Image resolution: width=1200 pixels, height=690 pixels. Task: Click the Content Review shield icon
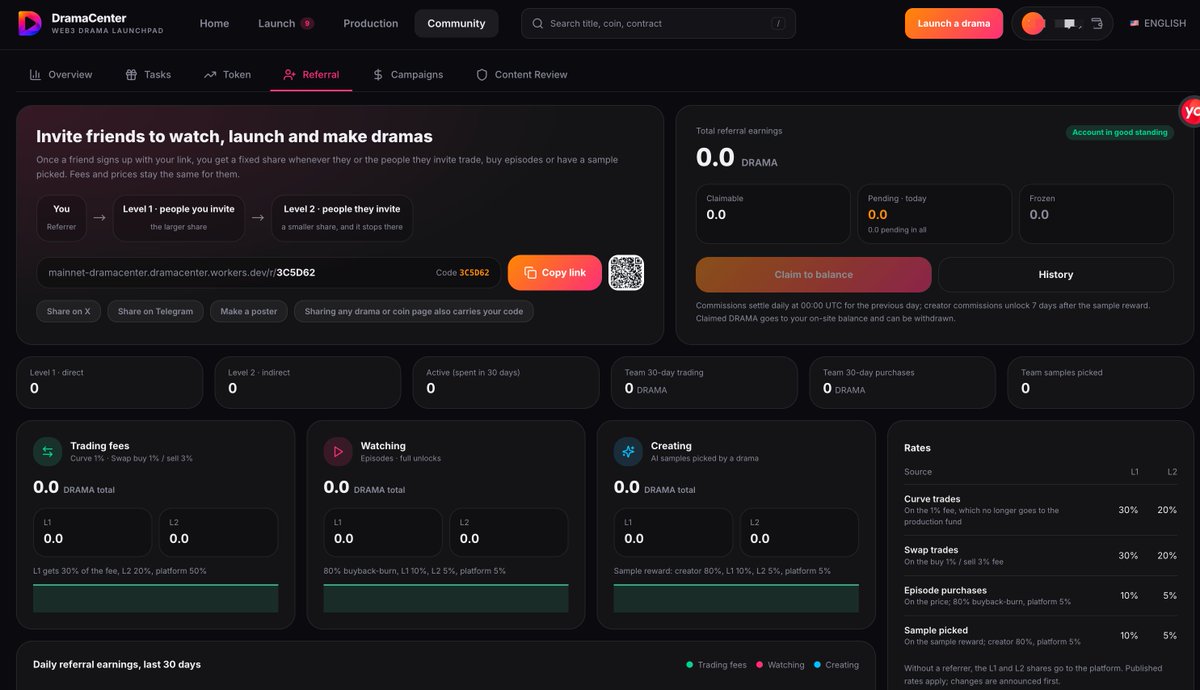click(482, 74)
